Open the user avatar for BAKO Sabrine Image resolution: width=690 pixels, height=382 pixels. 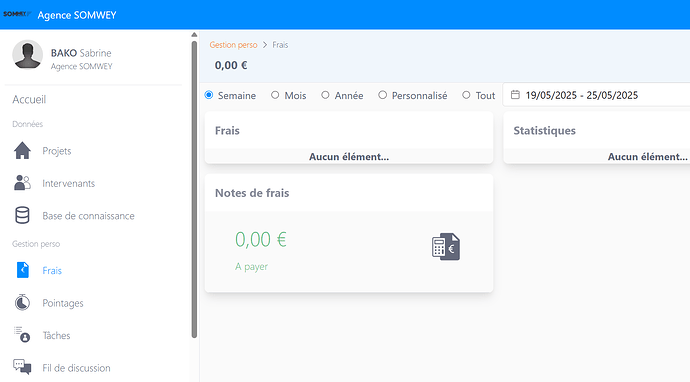tap(27, 55)
